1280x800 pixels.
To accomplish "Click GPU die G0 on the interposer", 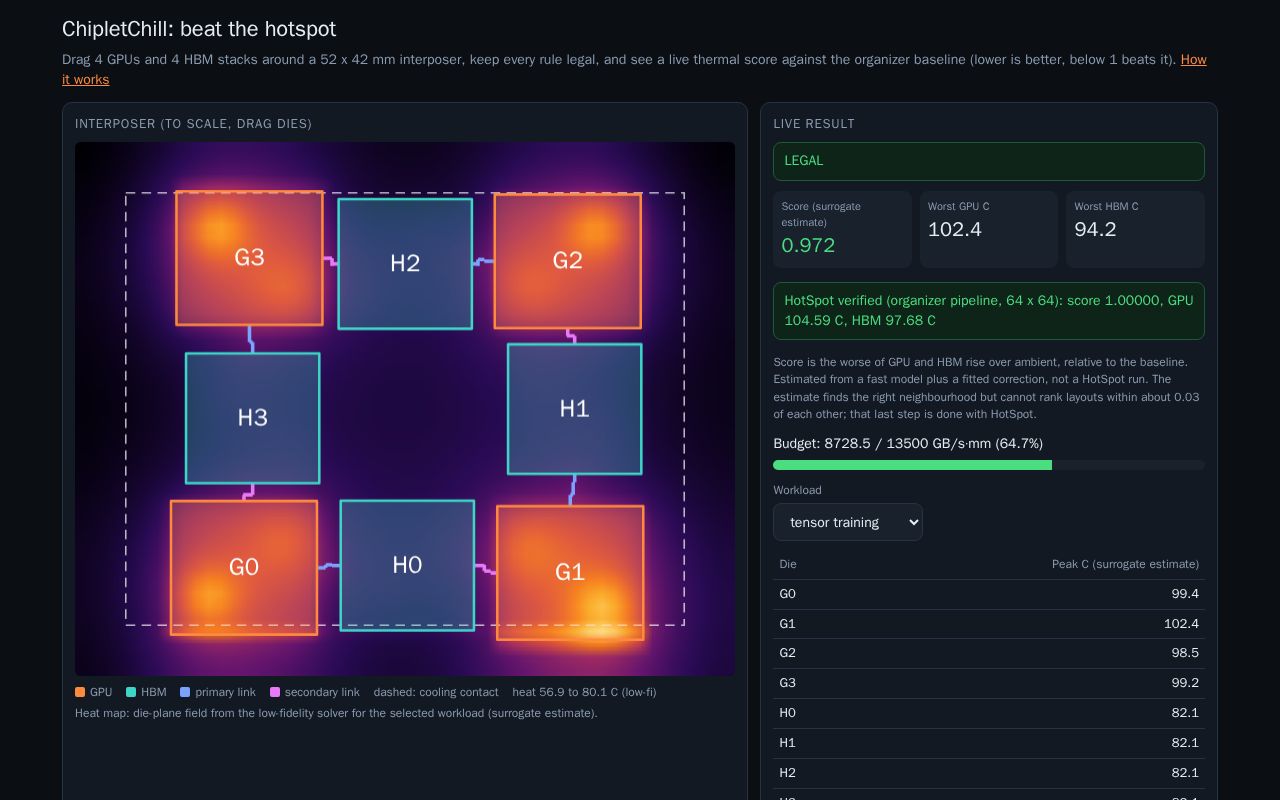I will tap(244, 567).
